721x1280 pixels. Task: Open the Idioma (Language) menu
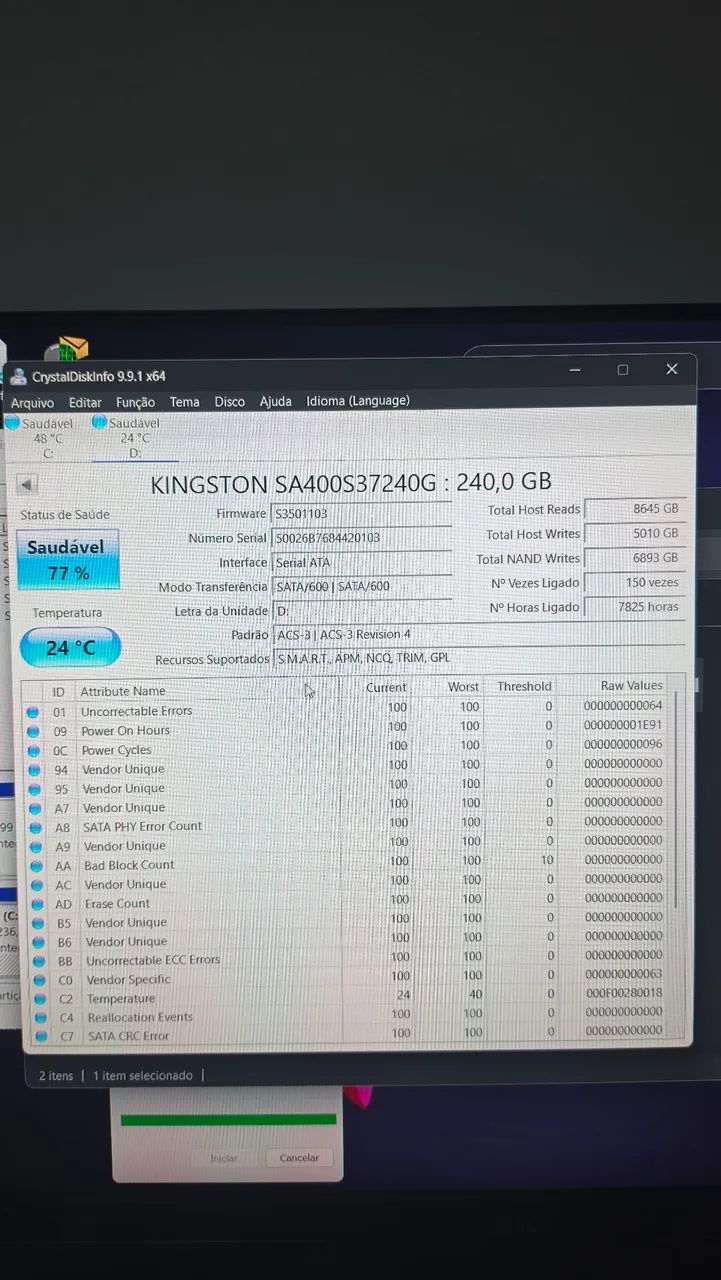coord(357,400)
